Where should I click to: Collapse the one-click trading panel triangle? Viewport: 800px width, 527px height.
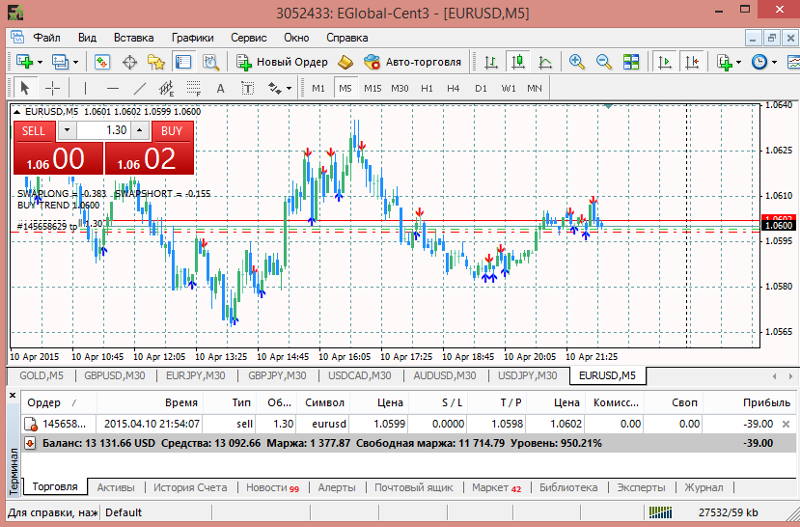(16, 111)
